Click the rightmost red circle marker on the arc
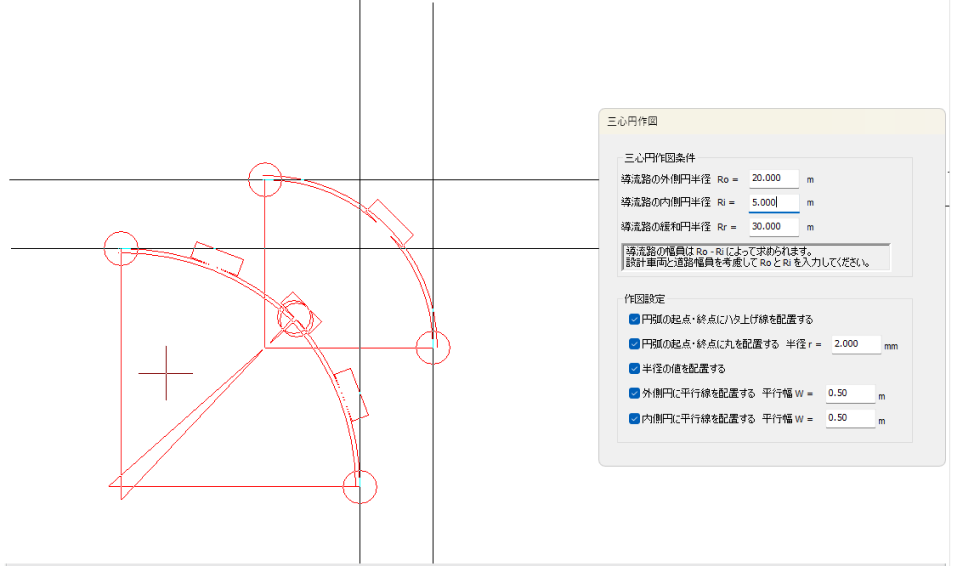Screen dimensions: 956x567 433,347
